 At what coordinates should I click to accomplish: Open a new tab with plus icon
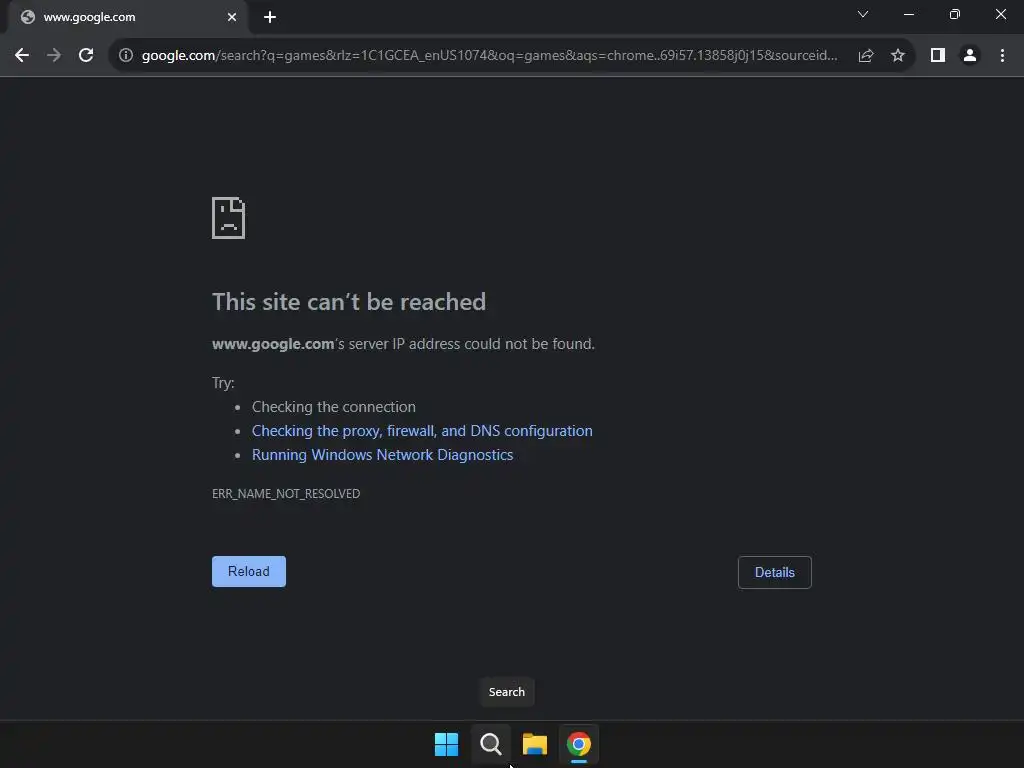[270, 18]
